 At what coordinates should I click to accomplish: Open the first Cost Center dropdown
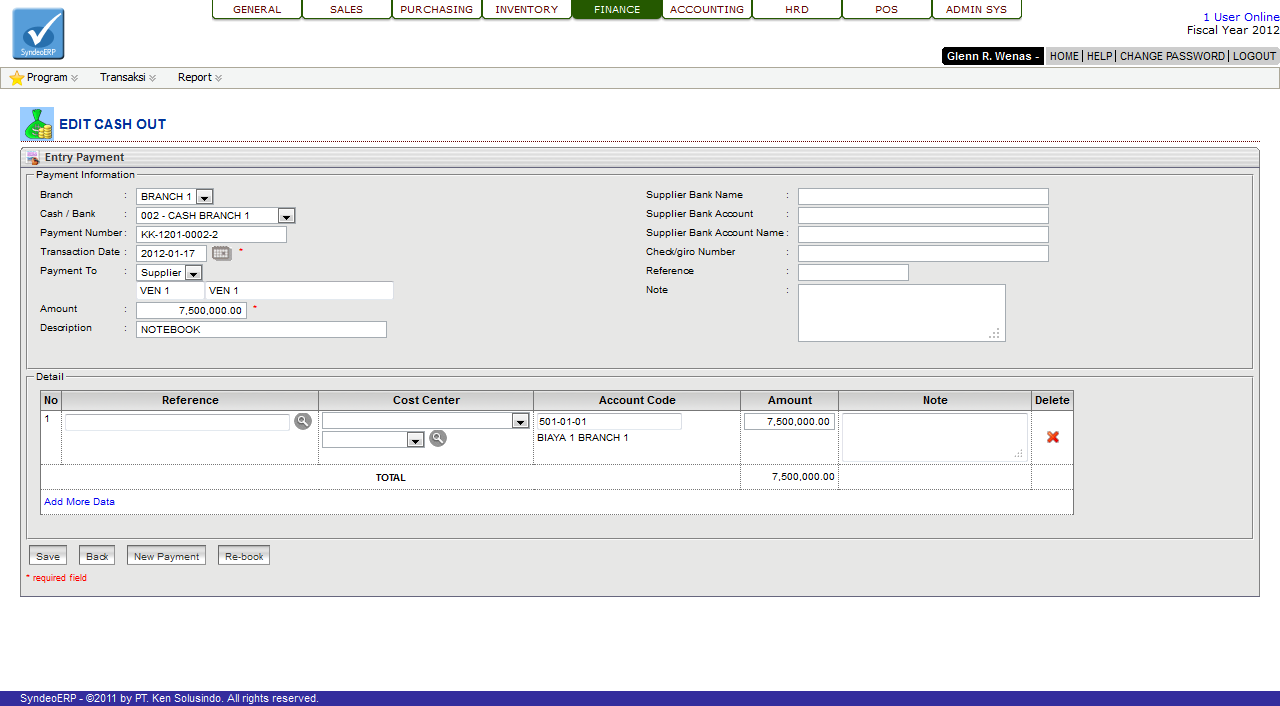click(520, 422)
